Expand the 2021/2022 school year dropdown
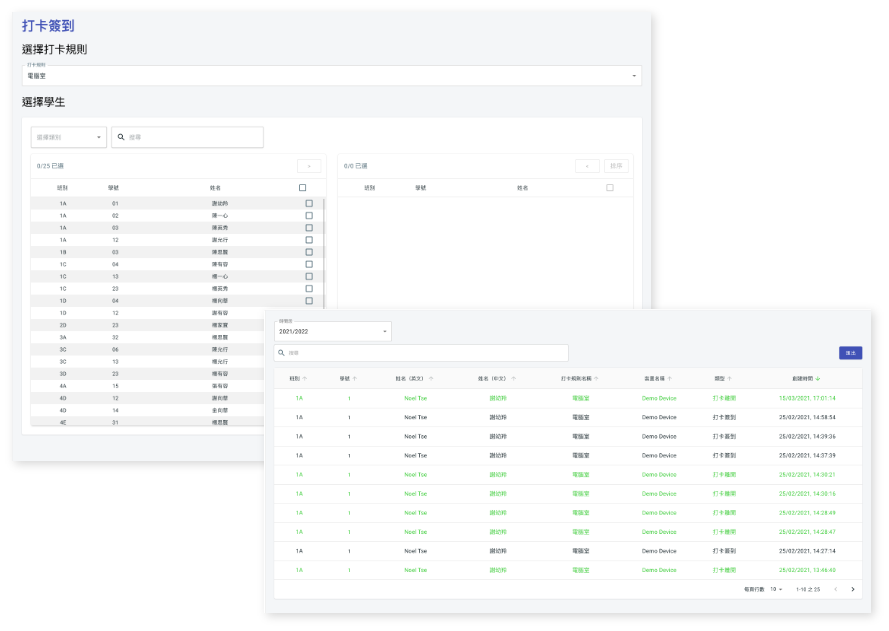The width and height of the screenshot is (889, 631). 333,331
